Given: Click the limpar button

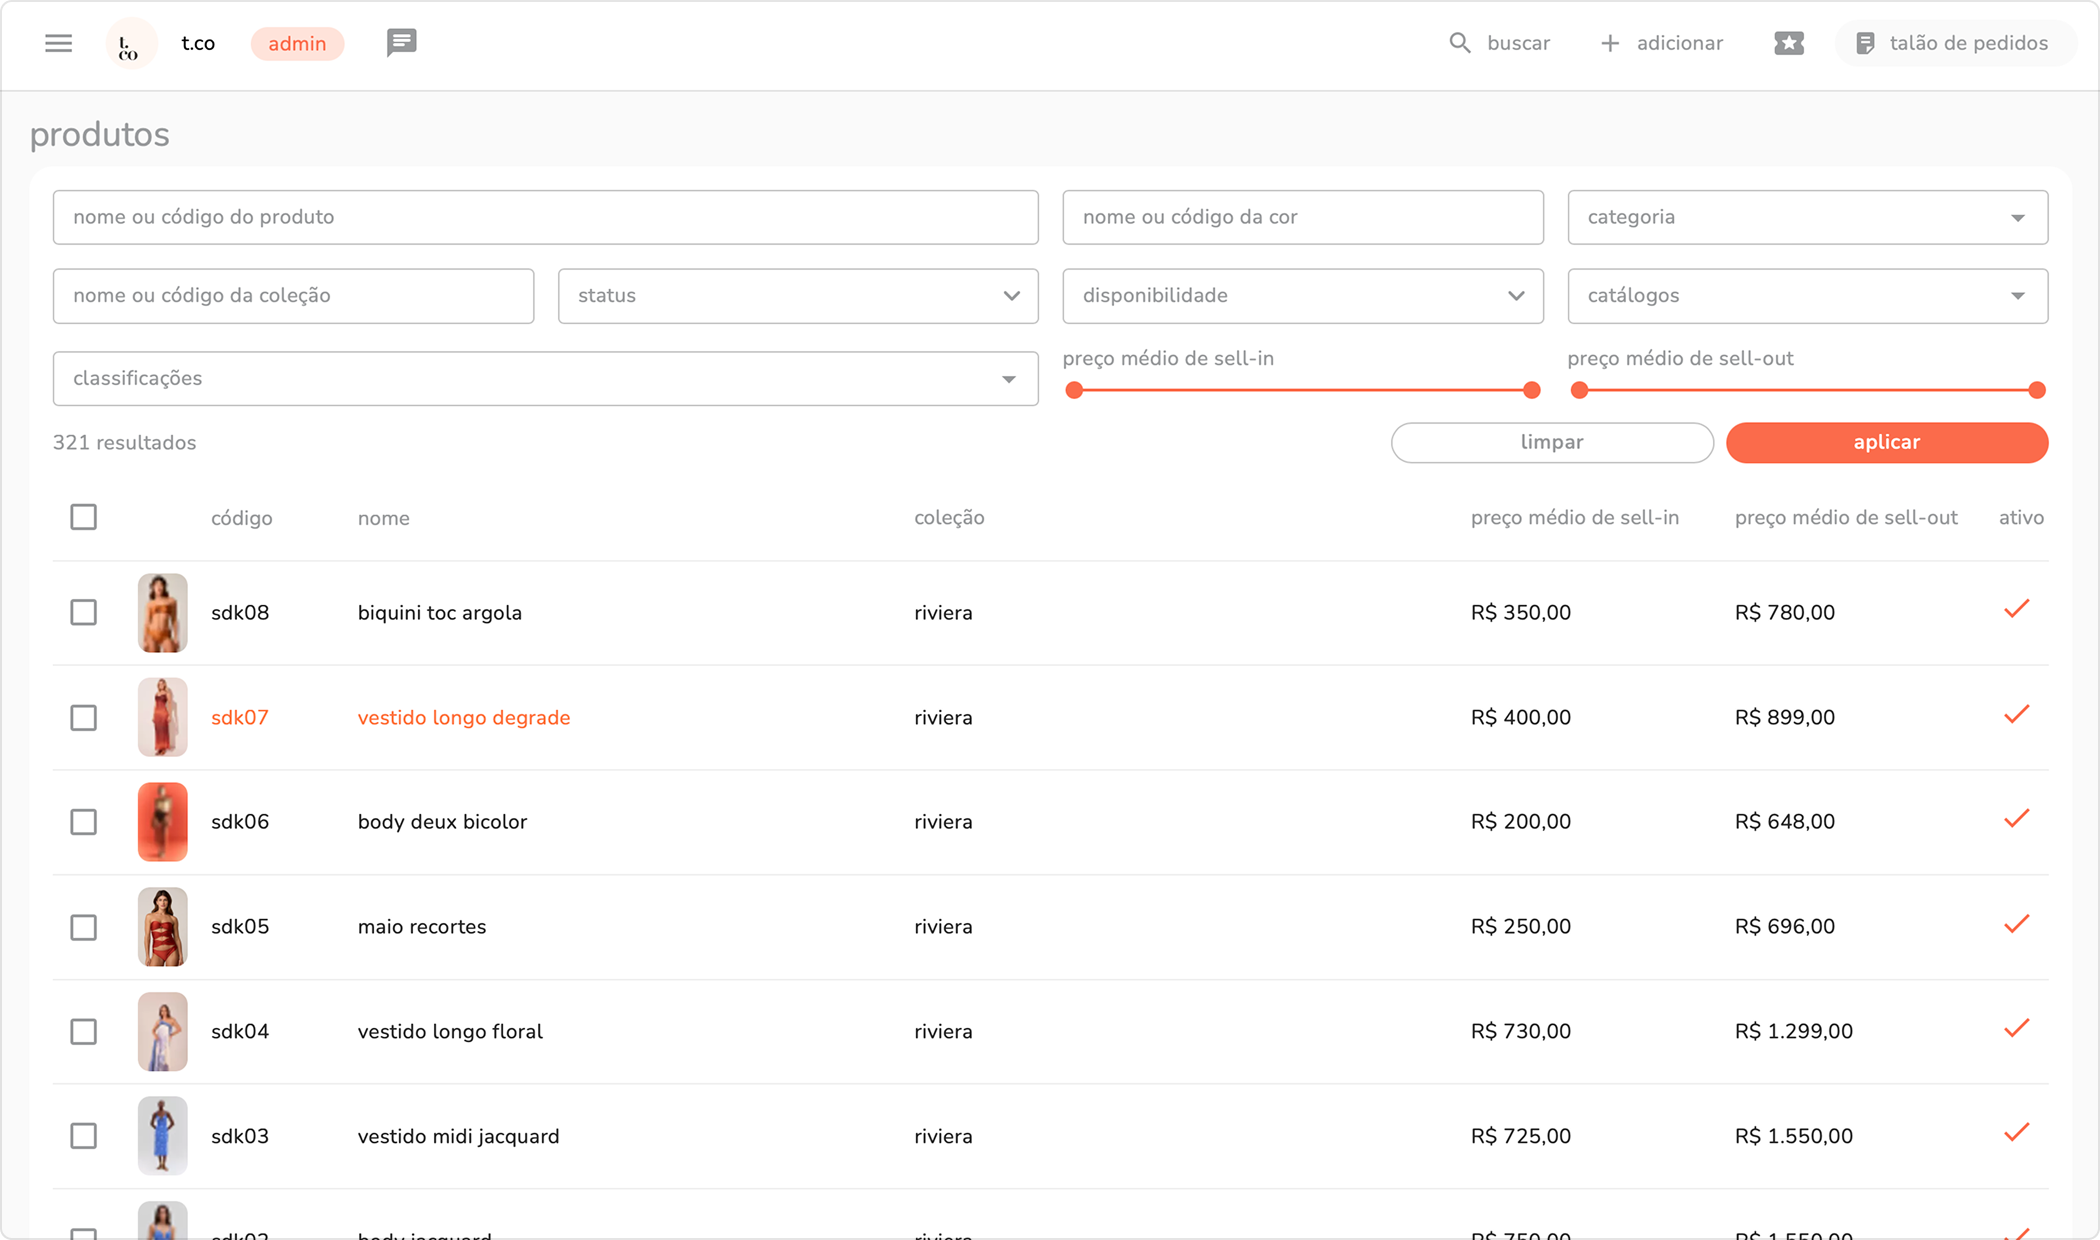Looking at the screenshot, I should tap(1551, 442).
